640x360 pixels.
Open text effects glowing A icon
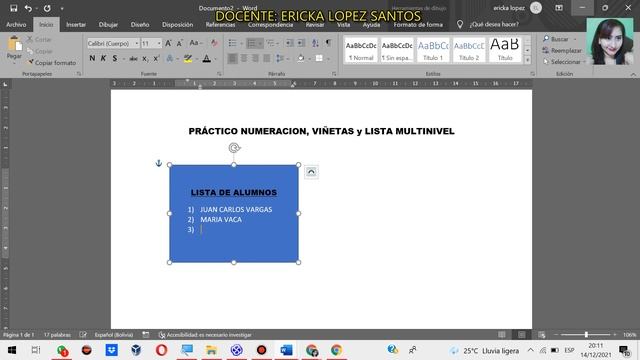tap(170, 59)
